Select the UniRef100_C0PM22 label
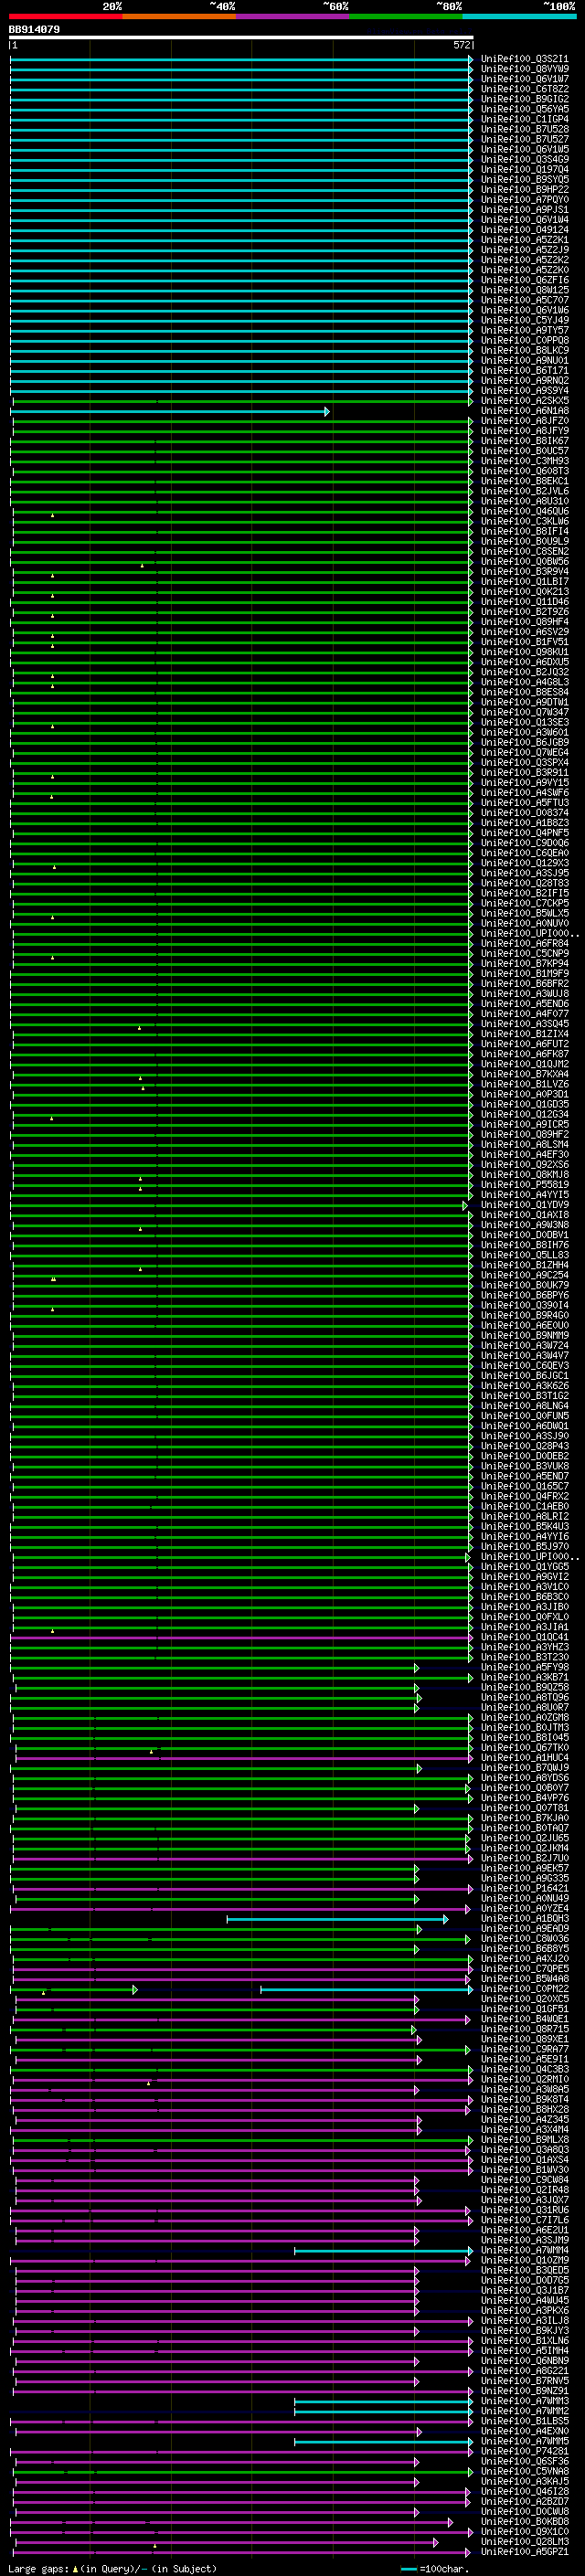This screenshot has height=2576, width=585. pyautogui.click(x=525, y=1989)
